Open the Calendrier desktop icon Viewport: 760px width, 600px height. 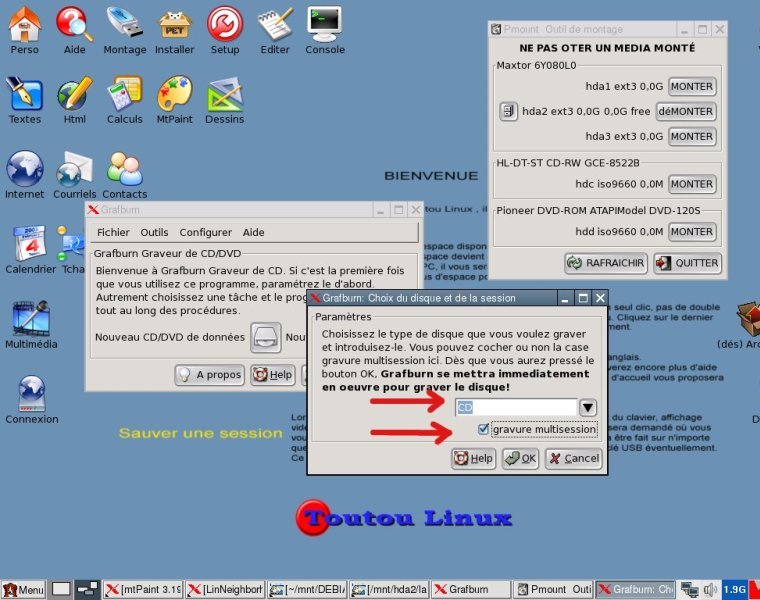point(29,244)
